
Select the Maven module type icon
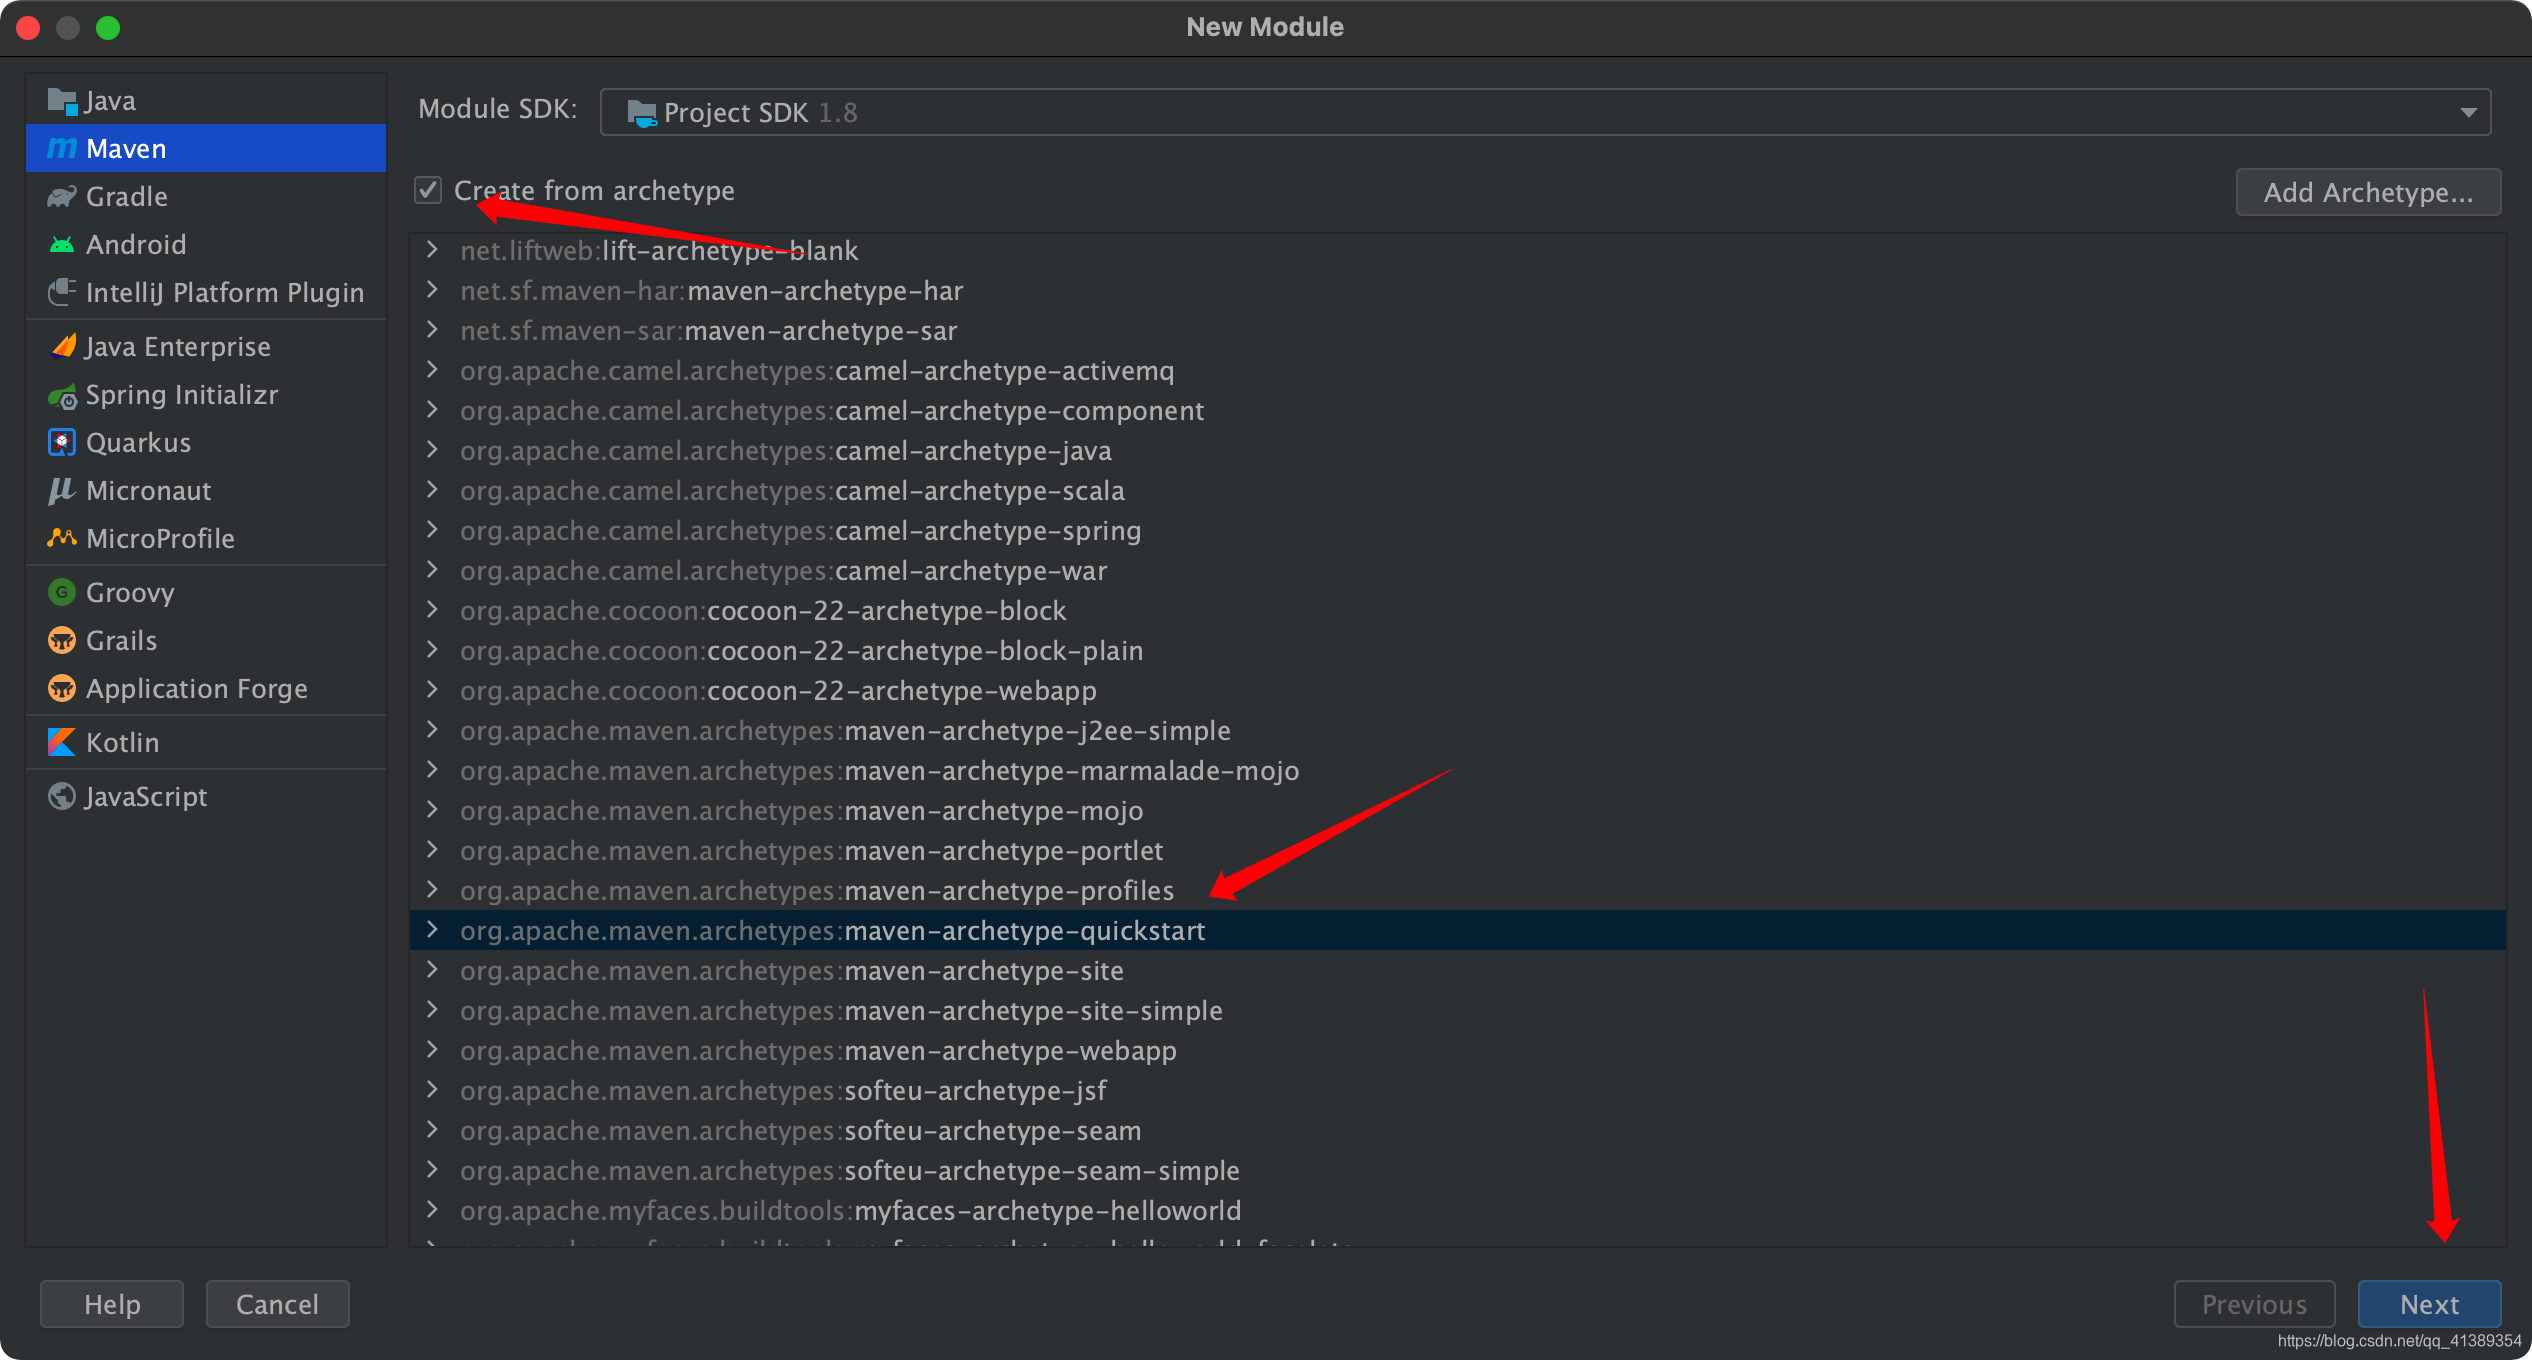coord(60,149)
